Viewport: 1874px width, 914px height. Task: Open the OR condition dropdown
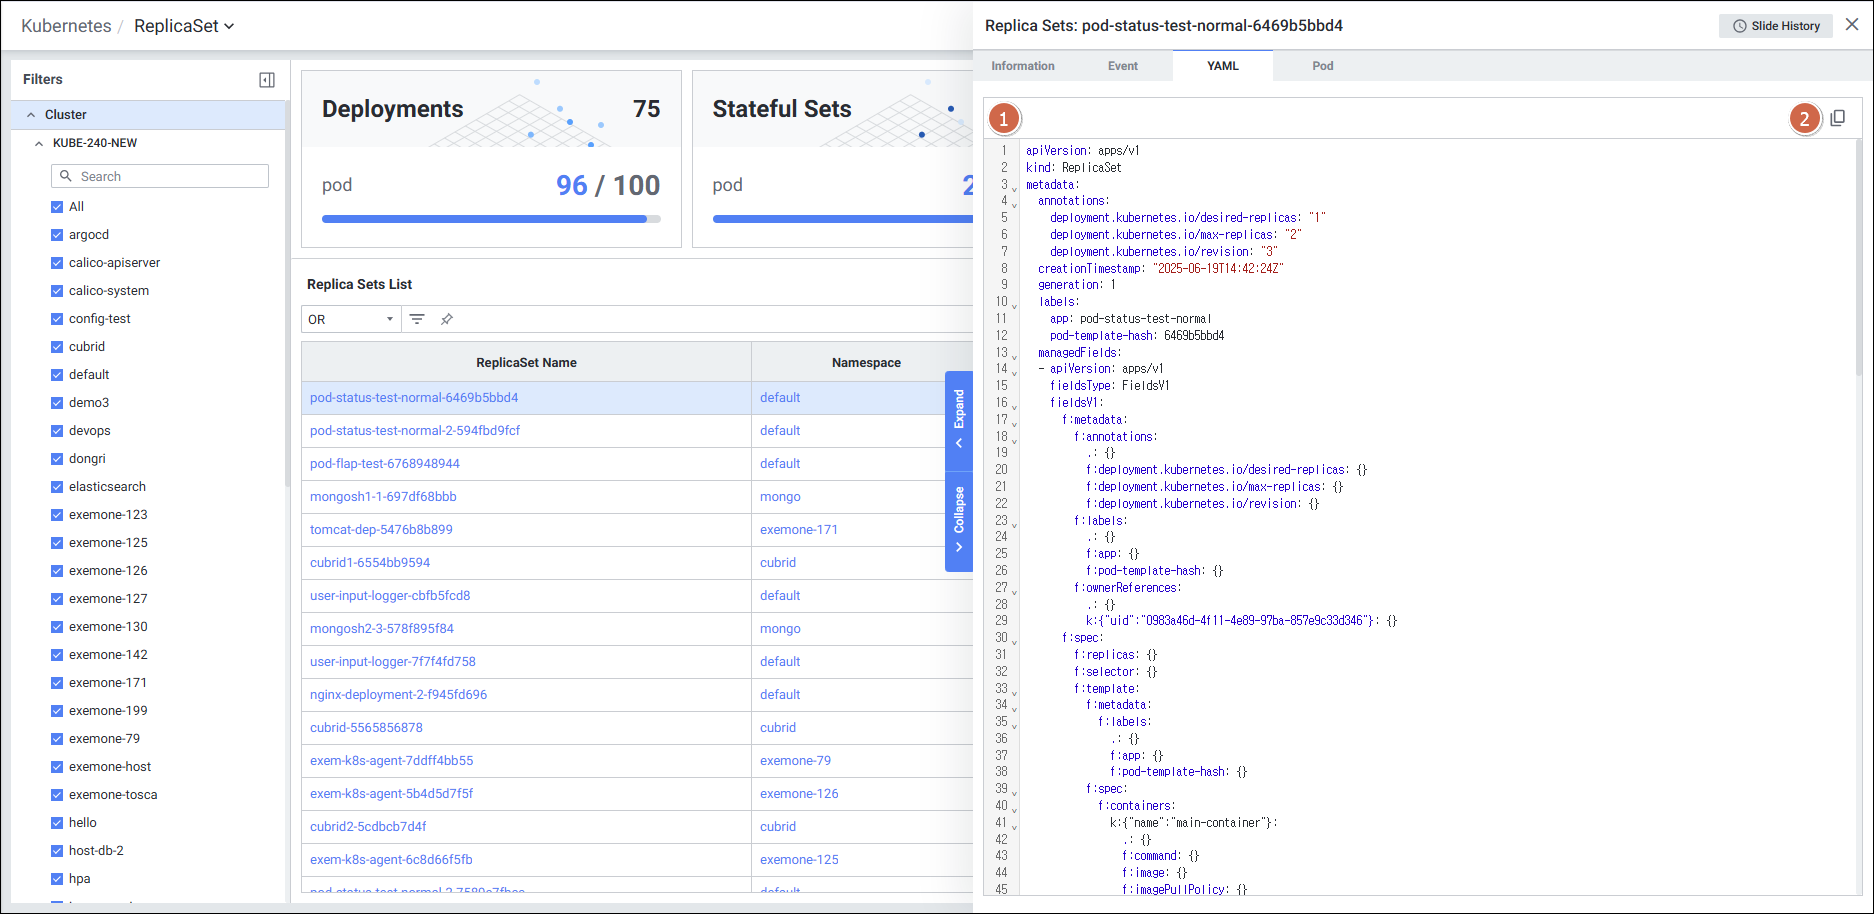pos(351,319)
